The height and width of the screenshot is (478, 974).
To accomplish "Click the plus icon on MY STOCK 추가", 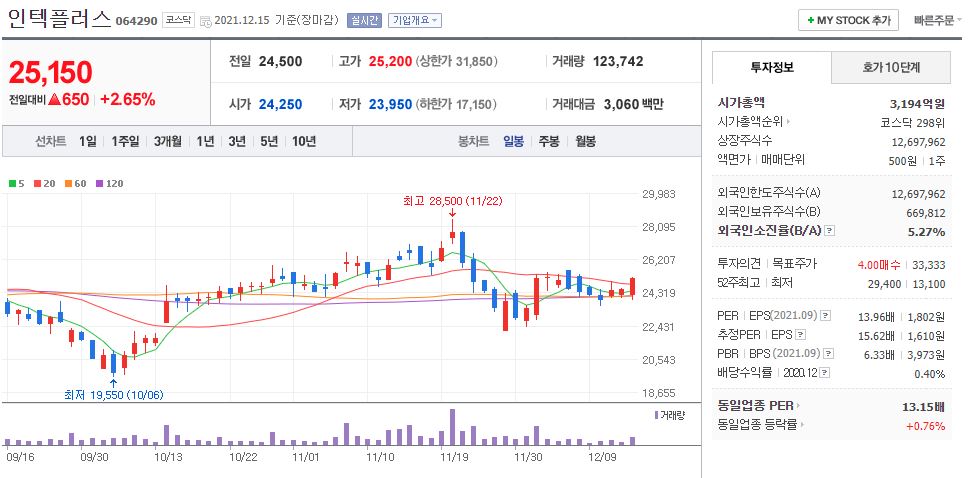I will (x=811, y=20).
